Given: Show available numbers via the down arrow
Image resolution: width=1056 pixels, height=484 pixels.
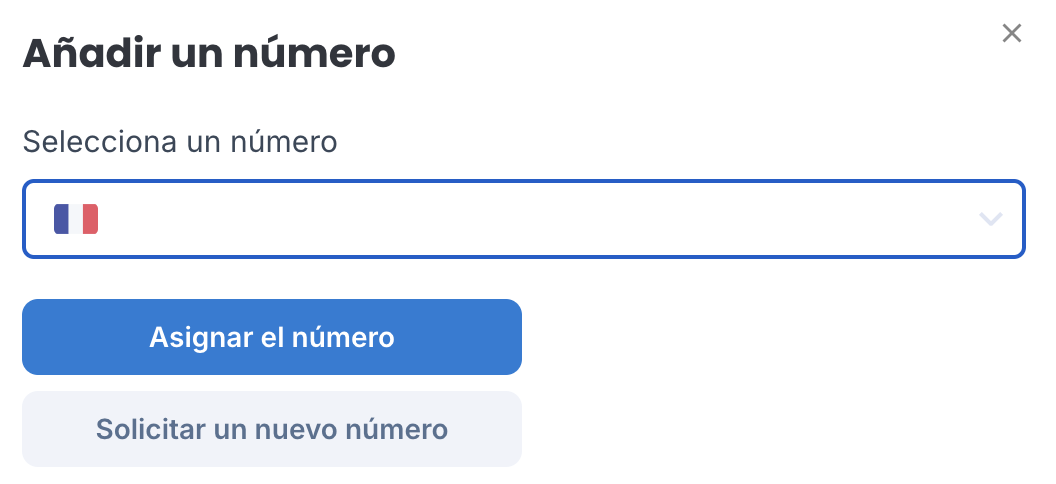Looking at the screenshot, I should (991, 219).
